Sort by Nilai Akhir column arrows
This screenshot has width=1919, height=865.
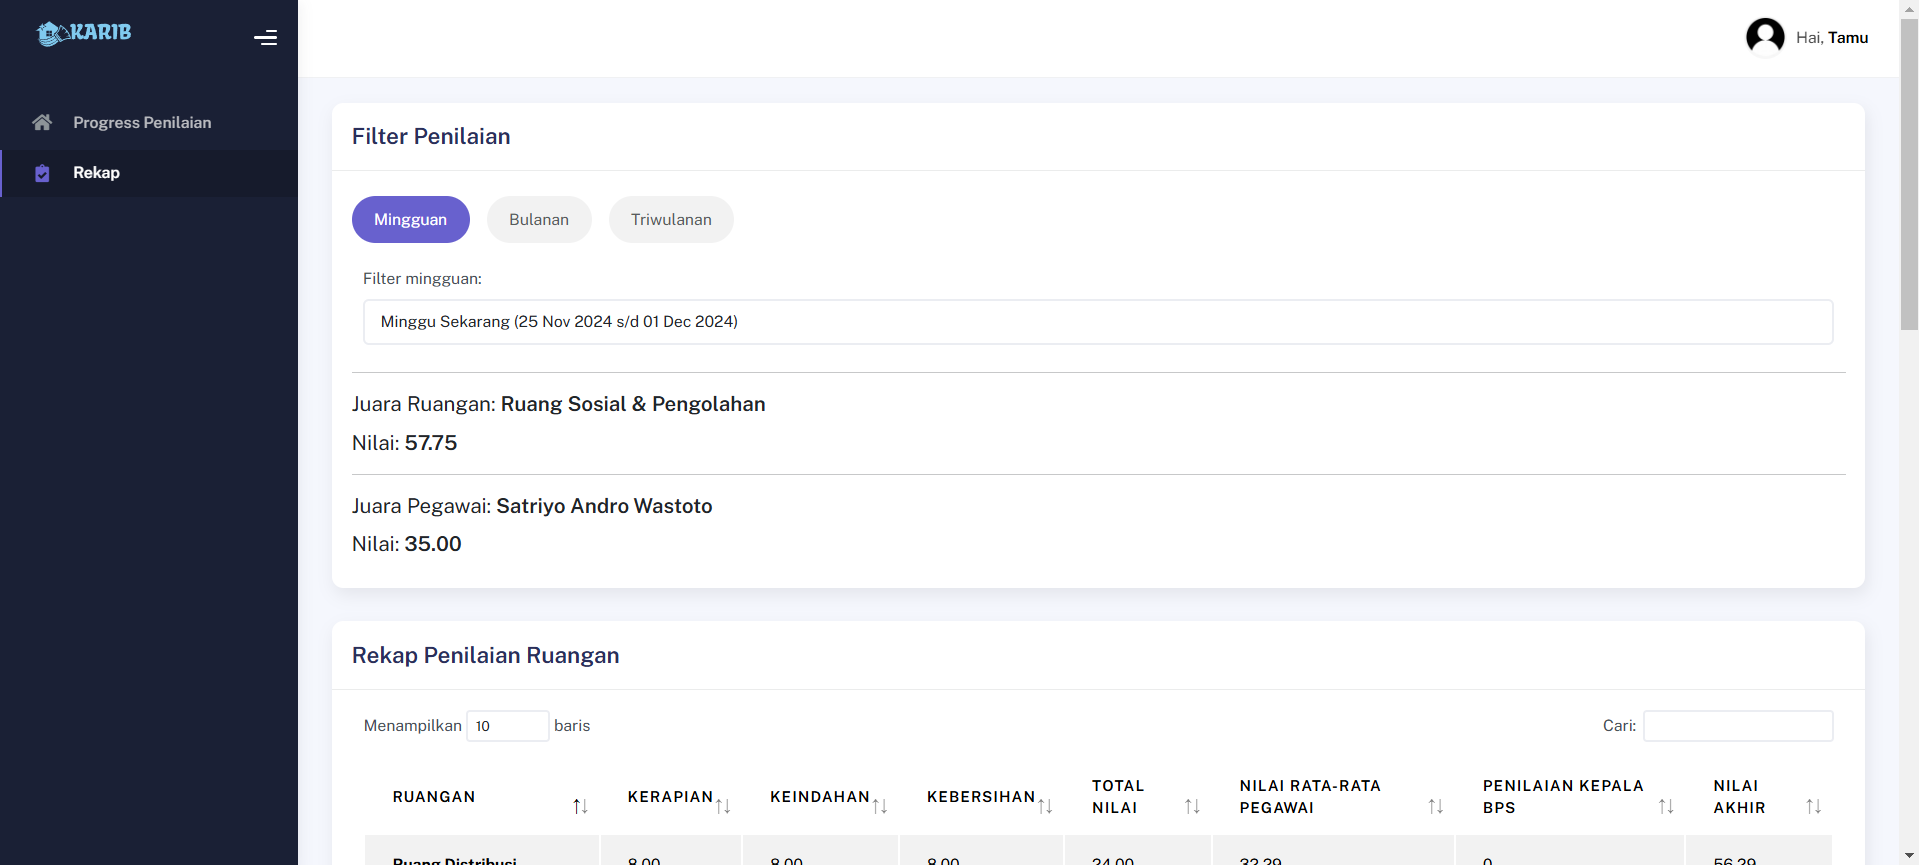pos(1813,806)
